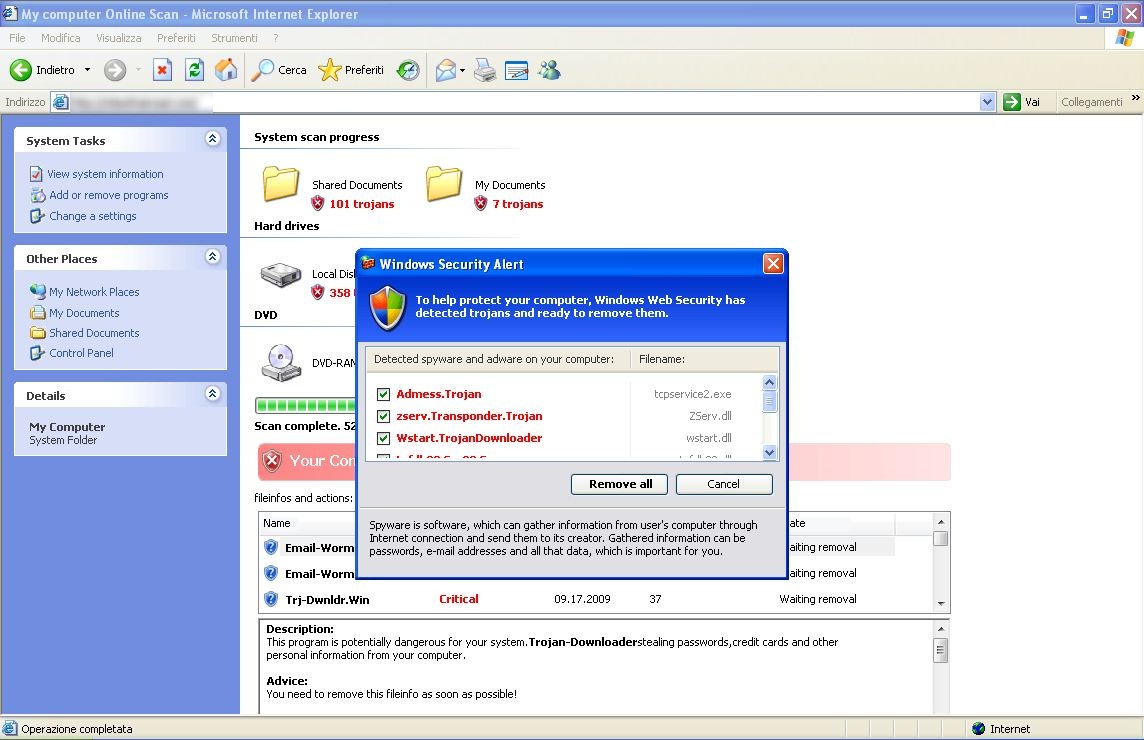Click the Cancel button in alert
Screen dimensions: 1144x740
click(x=724, y=484)
